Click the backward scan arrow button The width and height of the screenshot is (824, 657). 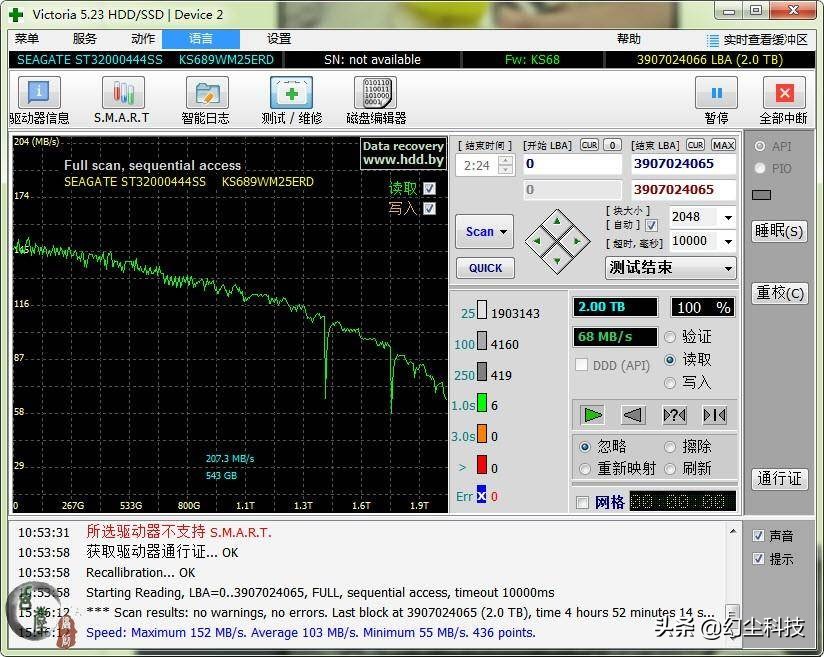[x=633, y=415]
